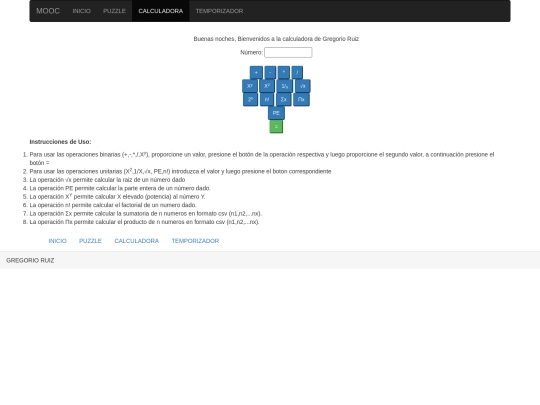Click the square root √x button
This screenshot has height=405, width=540.
point(302,86)
